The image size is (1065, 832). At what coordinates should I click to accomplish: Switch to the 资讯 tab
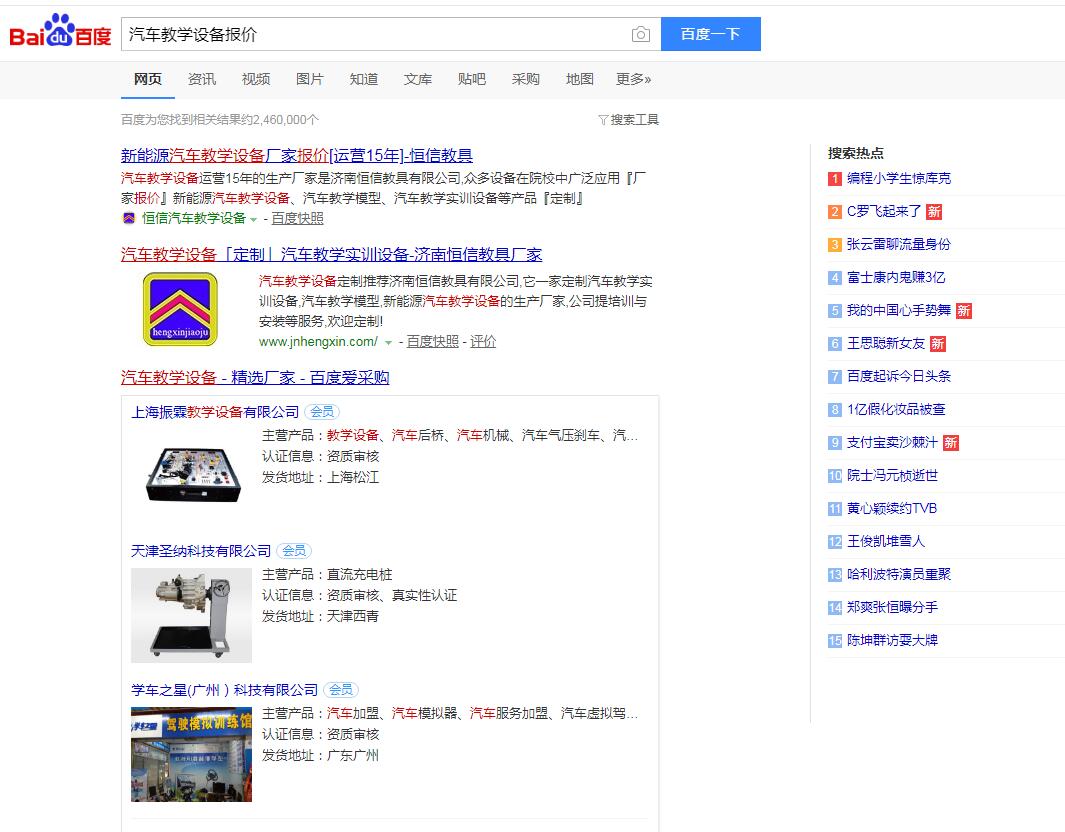click(202, 79)
